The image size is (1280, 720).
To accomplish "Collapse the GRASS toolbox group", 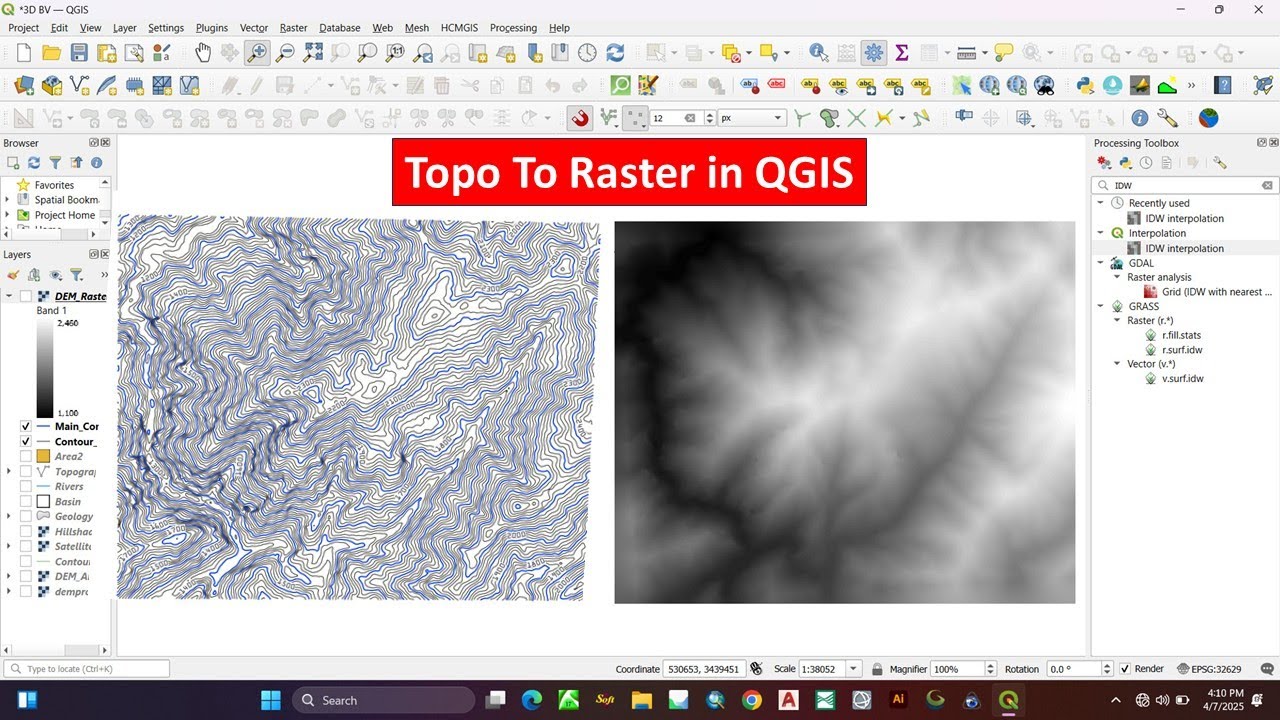I will 1101,306.
